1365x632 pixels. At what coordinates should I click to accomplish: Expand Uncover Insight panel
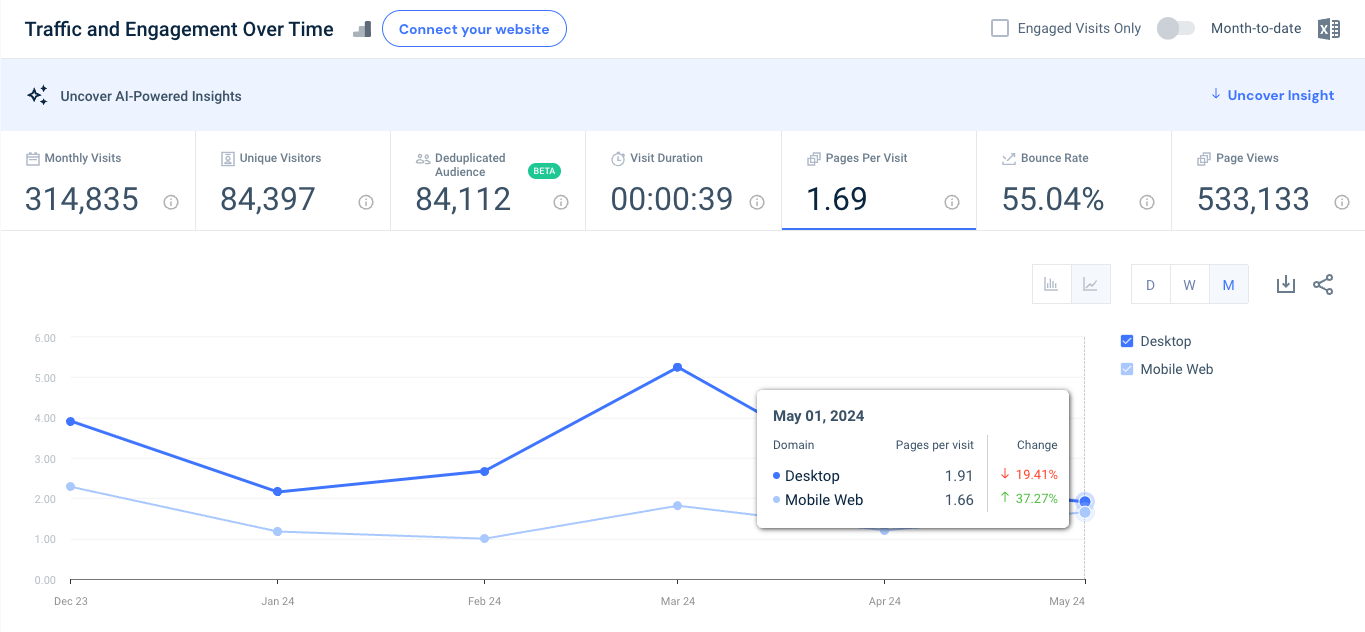coord(1272,95)
